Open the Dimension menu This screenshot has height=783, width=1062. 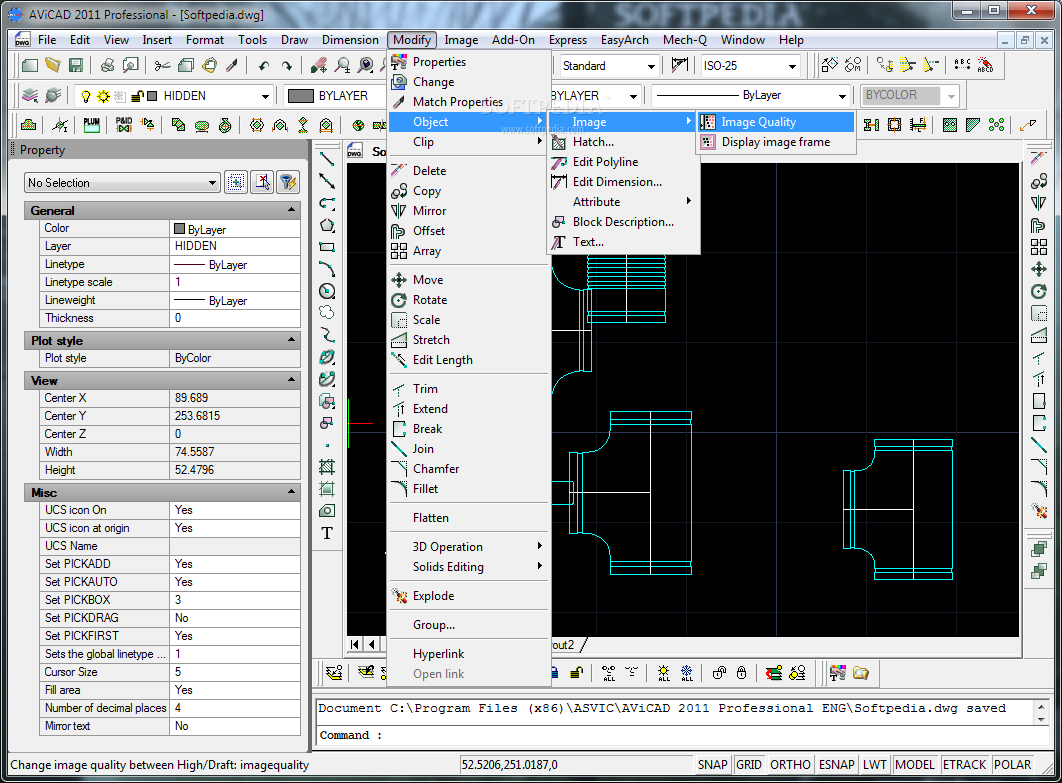click(350, 40)
